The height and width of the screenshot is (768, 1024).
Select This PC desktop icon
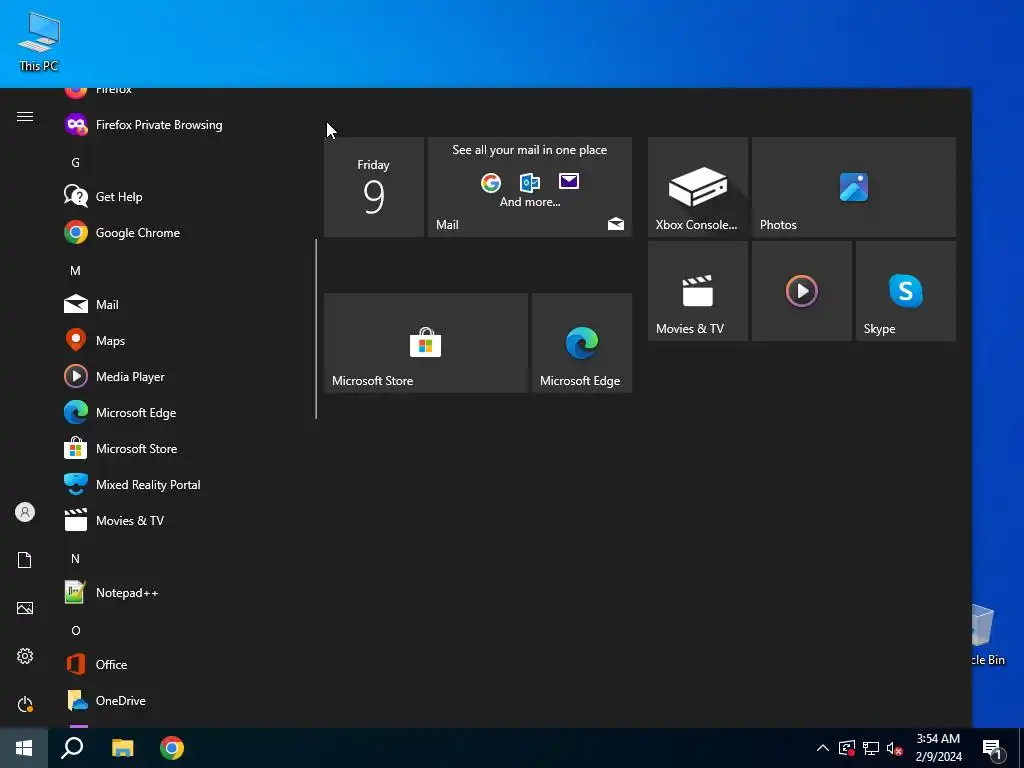(39, 41)
